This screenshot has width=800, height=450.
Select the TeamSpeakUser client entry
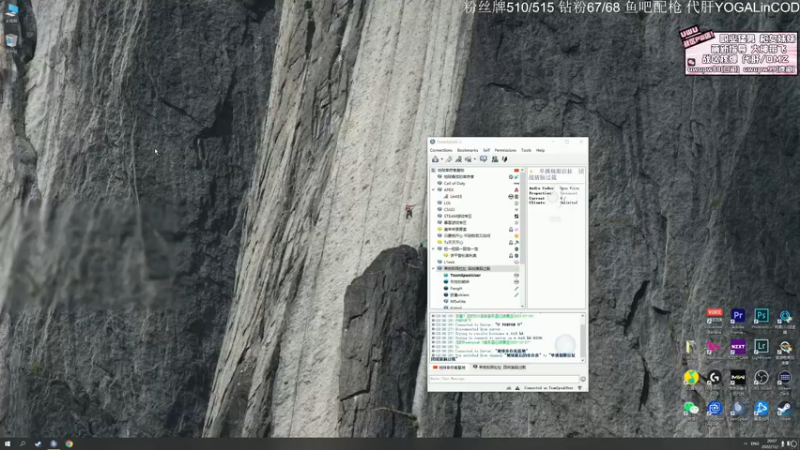tap(465, 276)
